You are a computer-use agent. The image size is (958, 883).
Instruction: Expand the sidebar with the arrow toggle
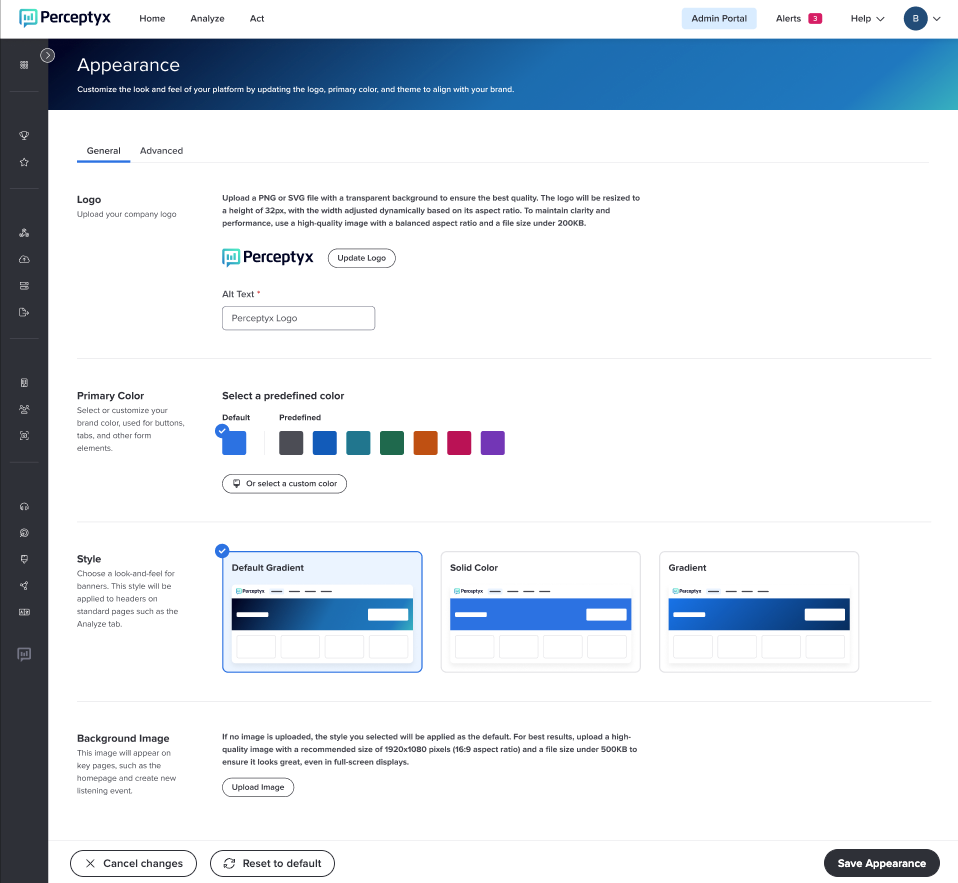47,56
